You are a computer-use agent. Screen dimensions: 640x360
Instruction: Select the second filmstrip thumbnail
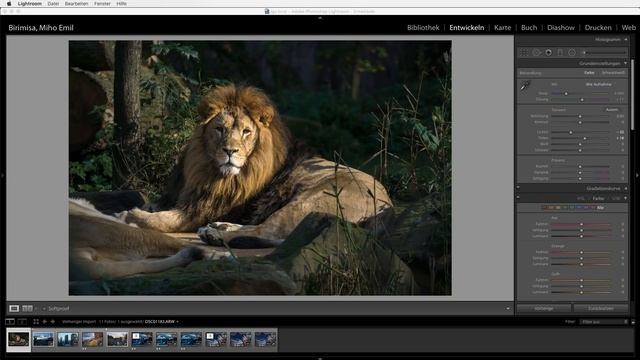coord(43,339)
